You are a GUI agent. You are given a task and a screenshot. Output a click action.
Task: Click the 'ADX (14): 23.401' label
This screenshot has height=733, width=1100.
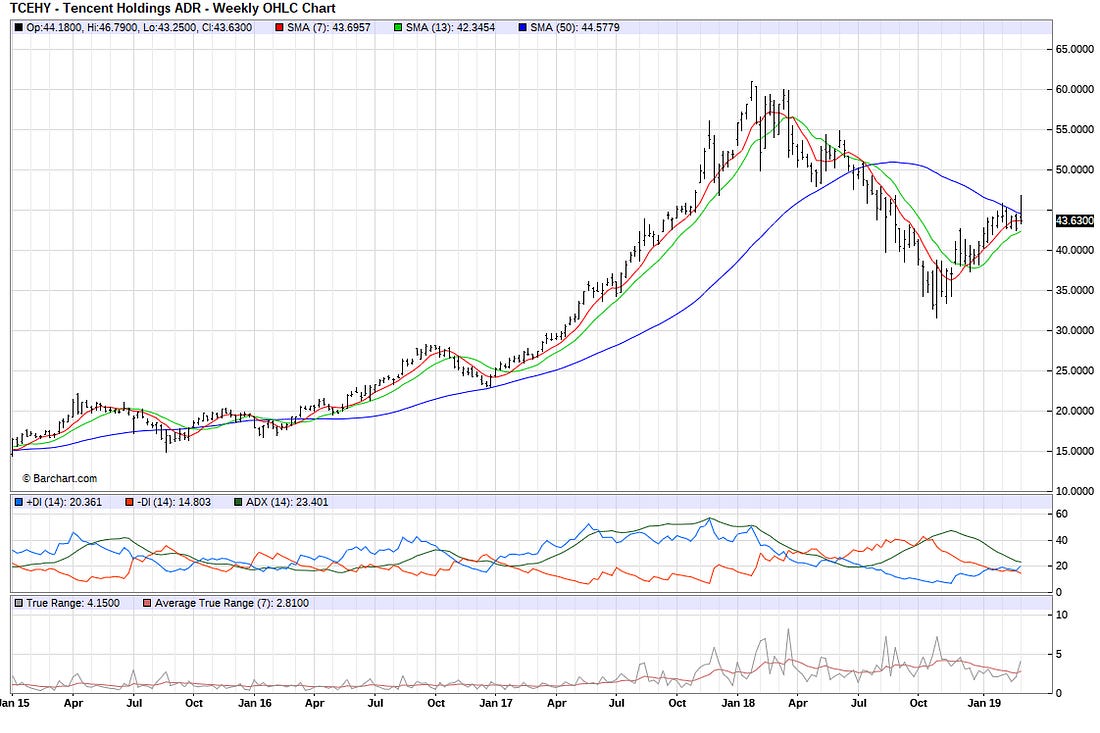tap(287, 502)
